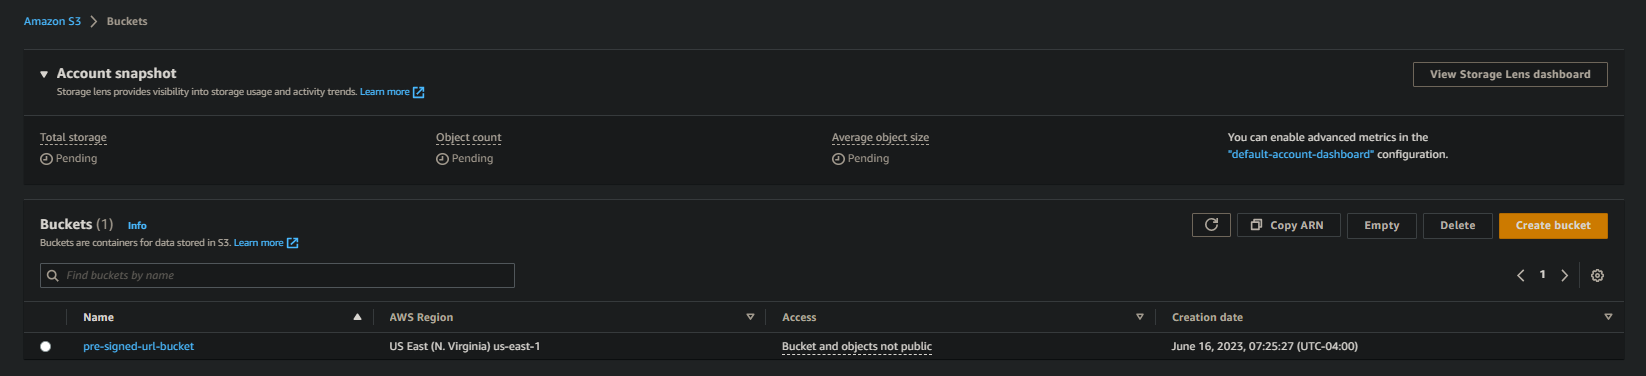Open View Storage Lens dashboard
The width and height of the screenshot is (1646, 376).
(1510, 74)
